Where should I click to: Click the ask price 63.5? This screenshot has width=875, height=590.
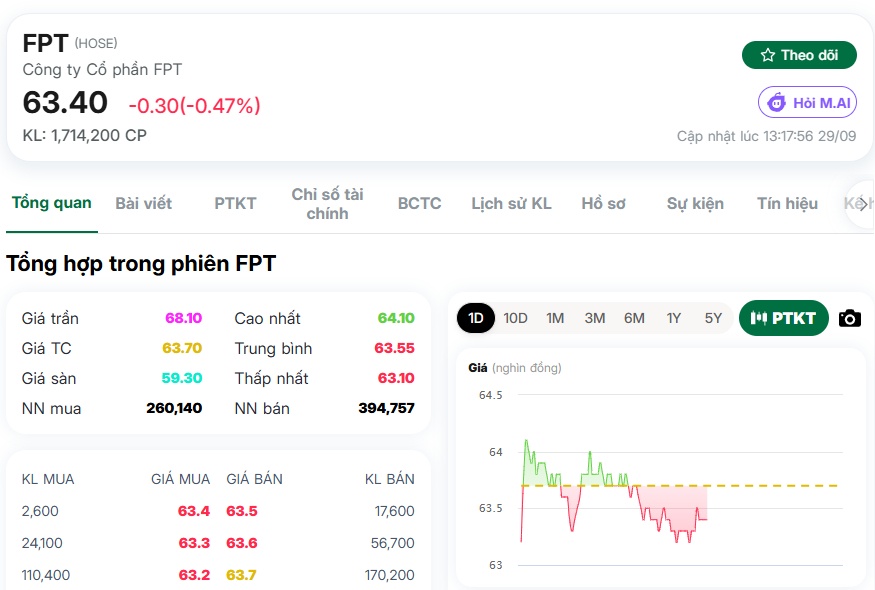(x=242, y=511)
